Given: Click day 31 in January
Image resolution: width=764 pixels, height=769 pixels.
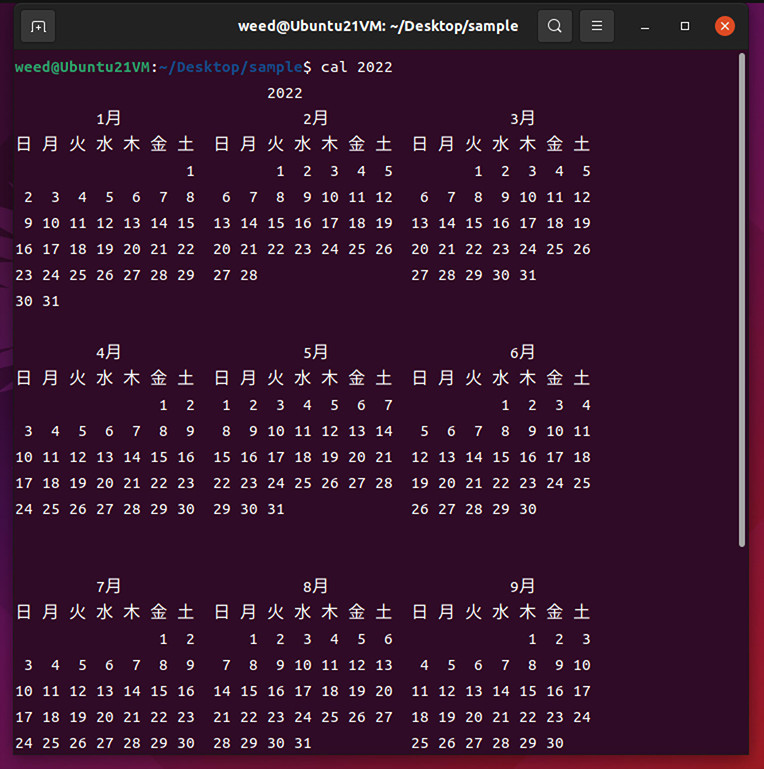Looking at the screenshot, I should coord(51,301).
